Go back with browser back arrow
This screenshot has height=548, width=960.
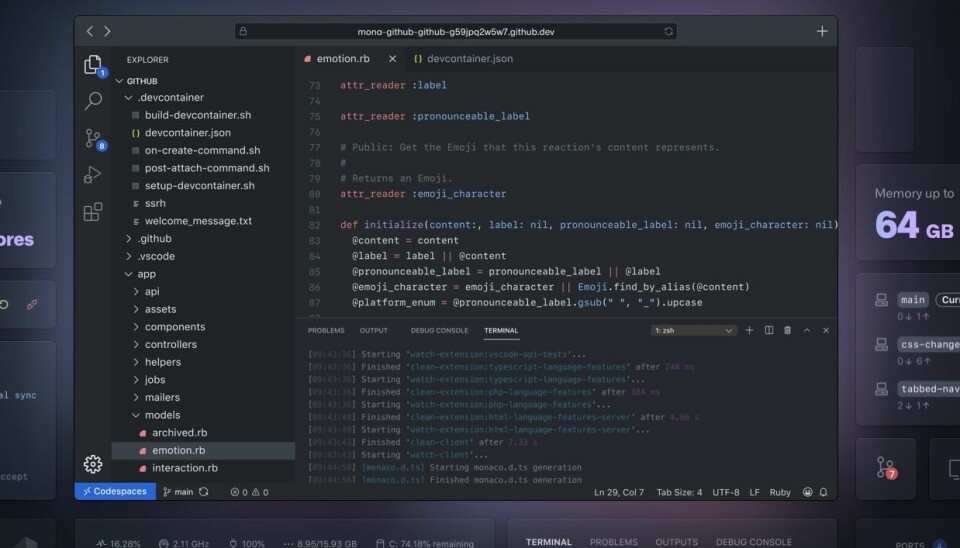coord(90,31)
